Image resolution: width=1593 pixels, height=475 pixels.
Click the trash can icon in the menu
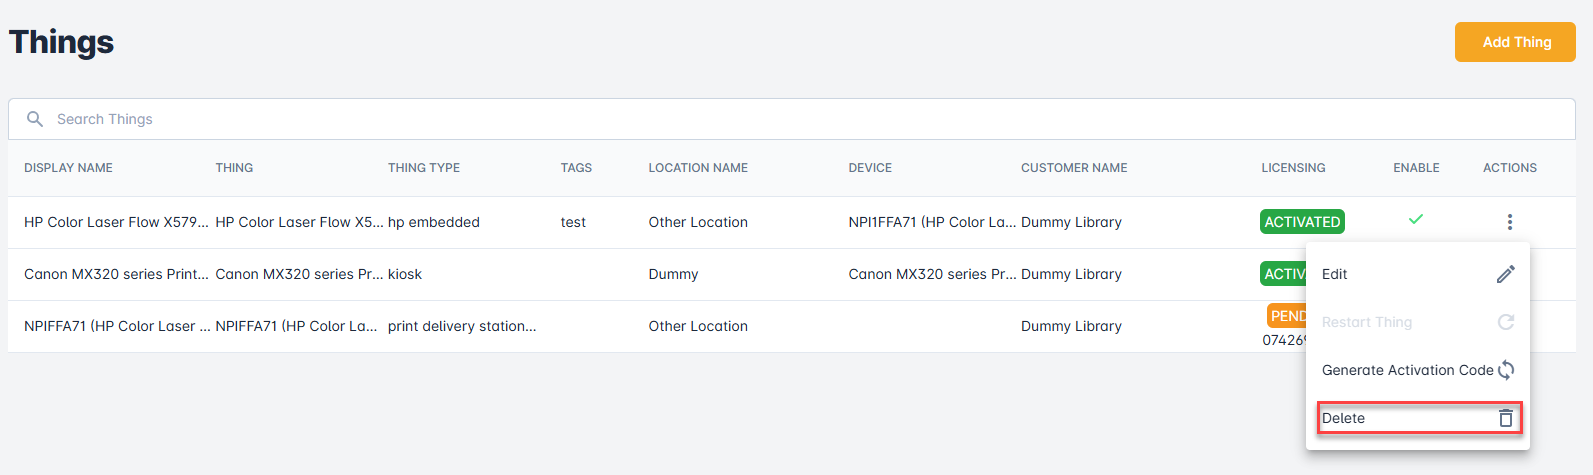[x=1505, y=418]
